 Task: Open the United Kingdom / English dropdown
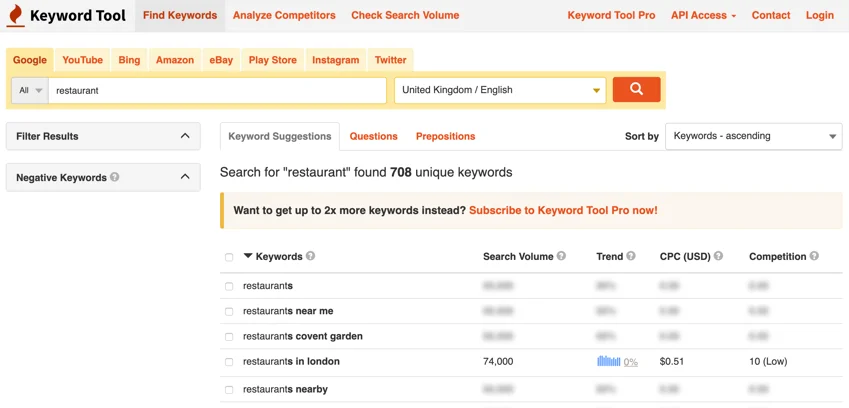(501, 90)
